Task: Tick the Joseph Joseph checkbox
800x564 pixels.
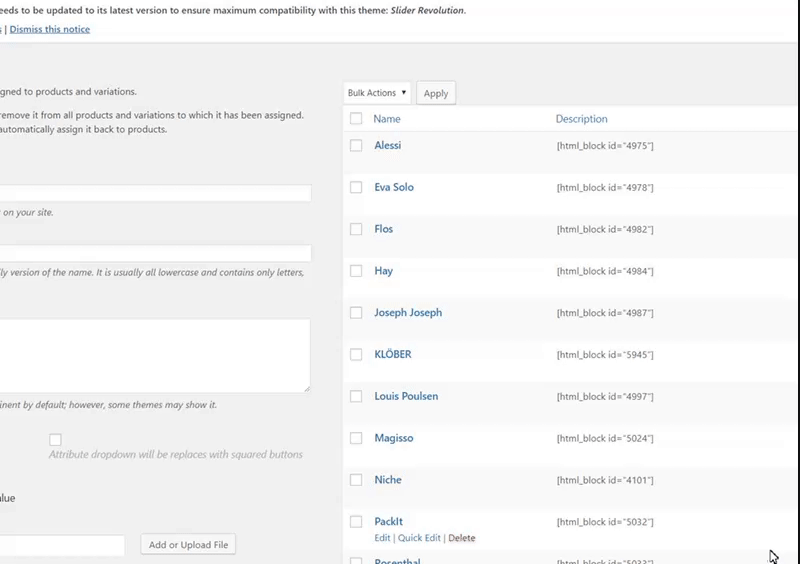Action: (356, 313)
